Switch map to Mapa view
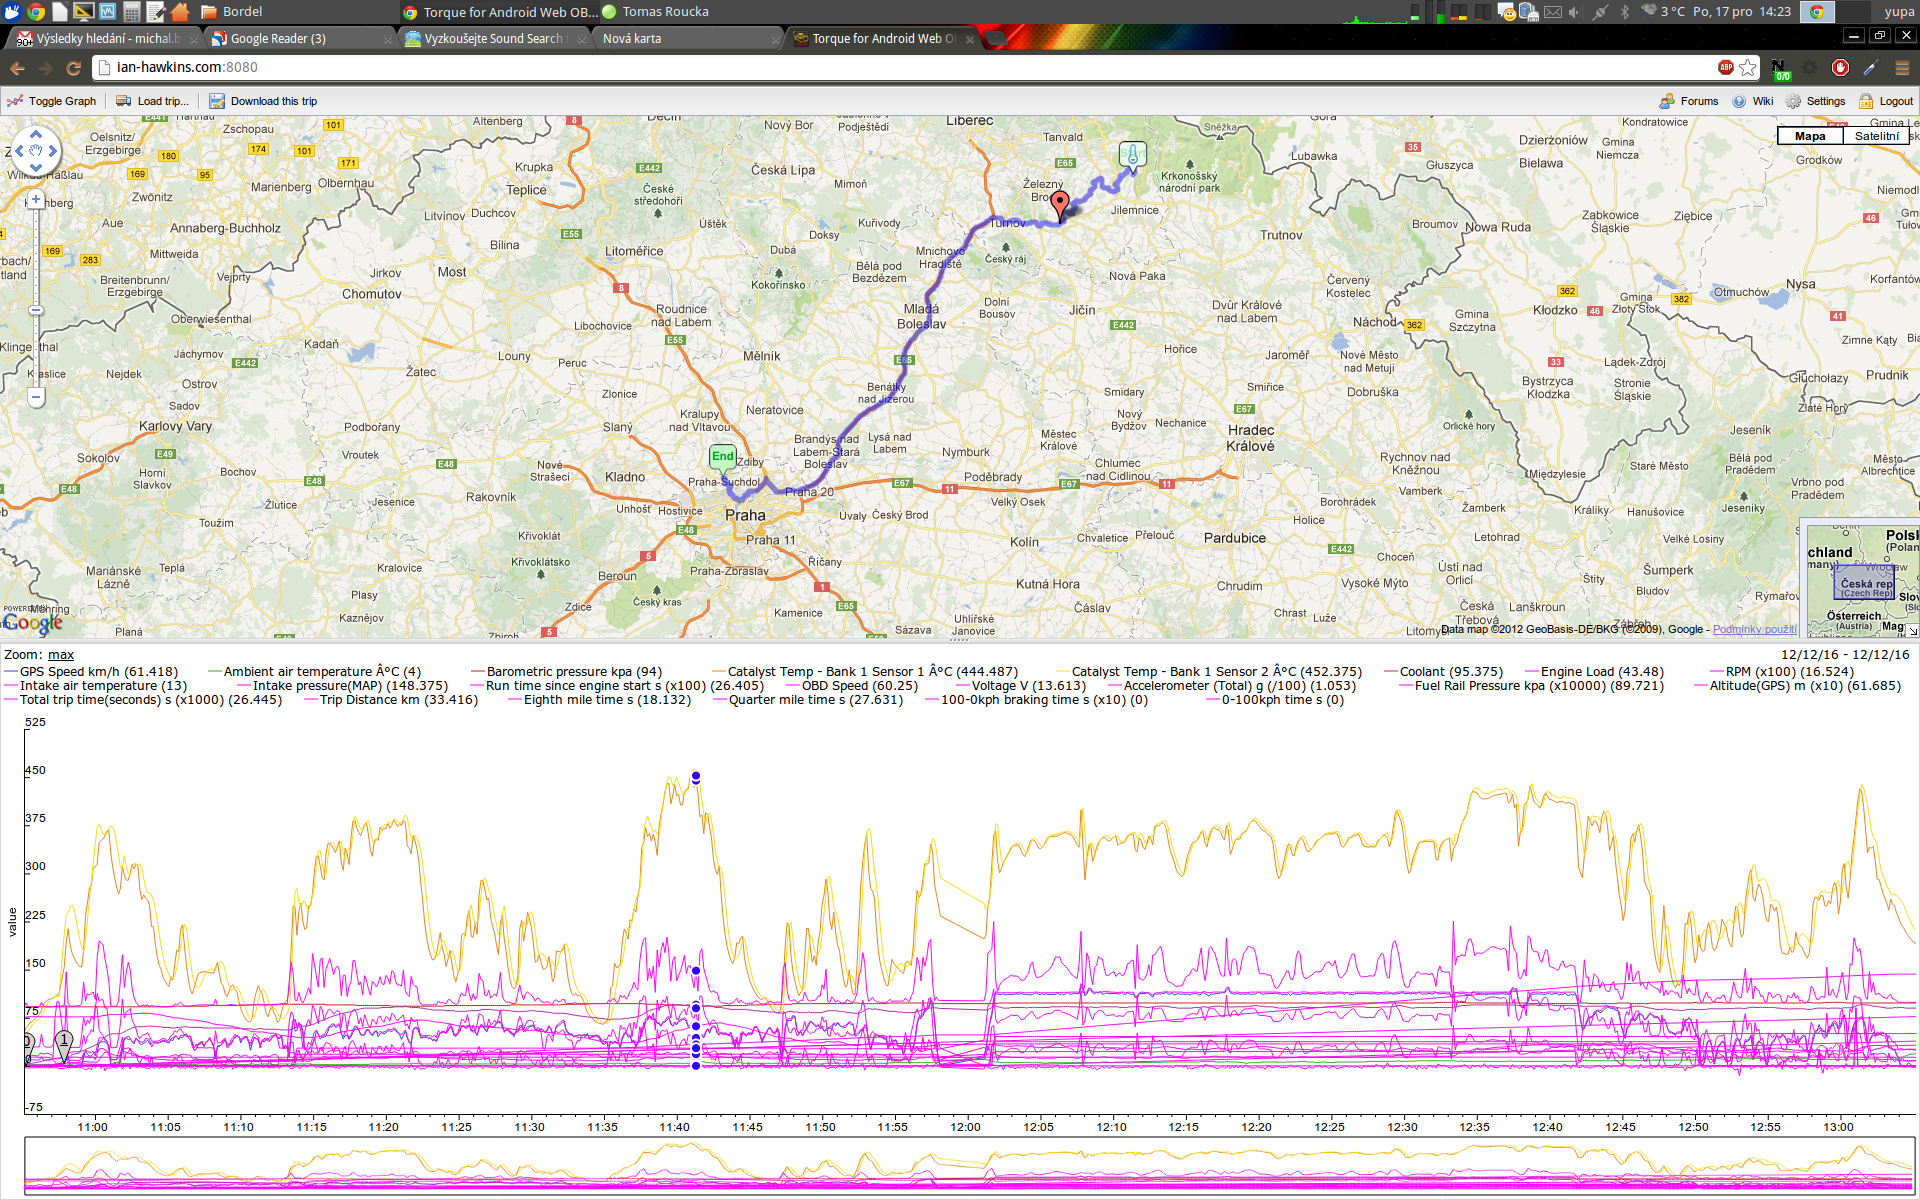The image size is (1920, 1200). click(x=1810, y=136)
